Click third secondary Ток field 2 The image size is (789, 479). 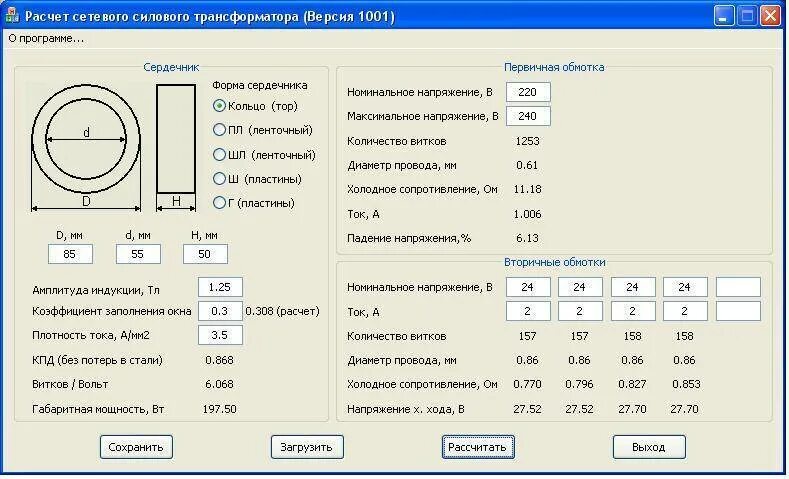coord(633,311)
